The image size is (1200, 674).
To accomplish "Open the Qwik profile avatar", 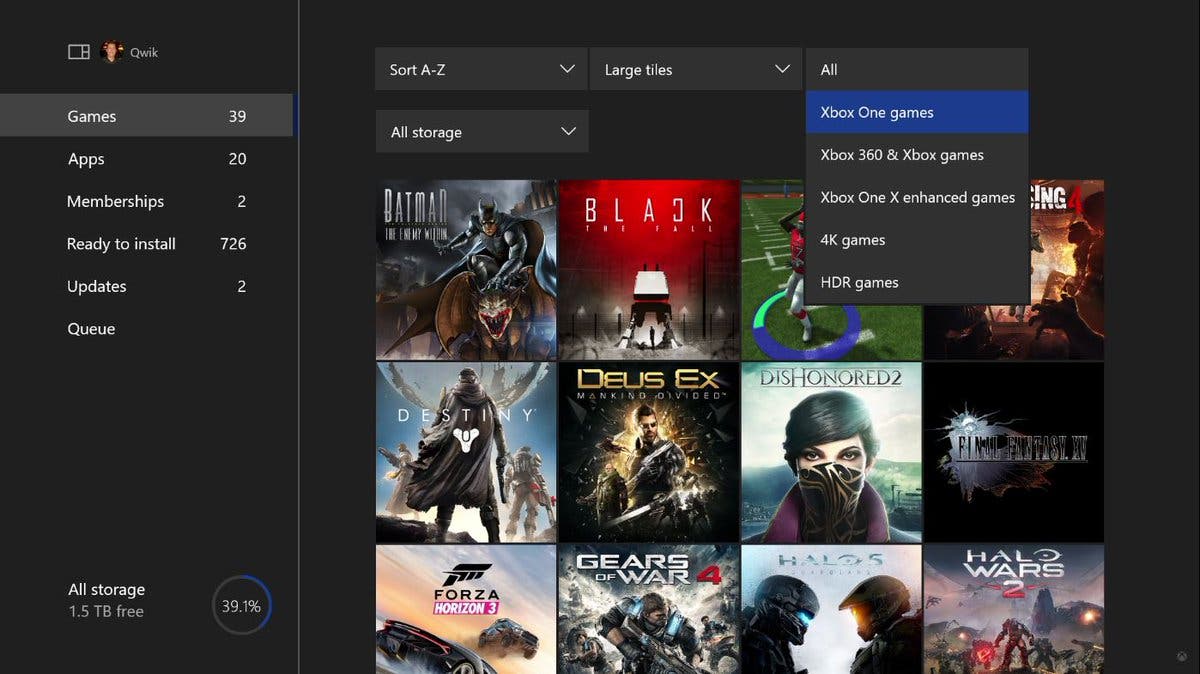I will click(112, 52).
